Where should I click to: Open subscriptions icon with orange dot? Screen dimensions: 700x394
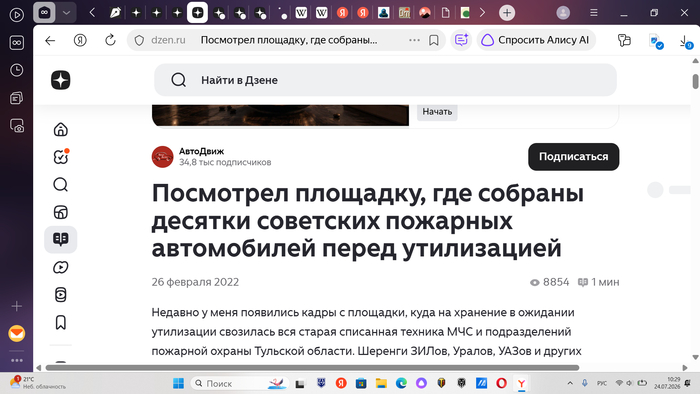click(61, 157)
